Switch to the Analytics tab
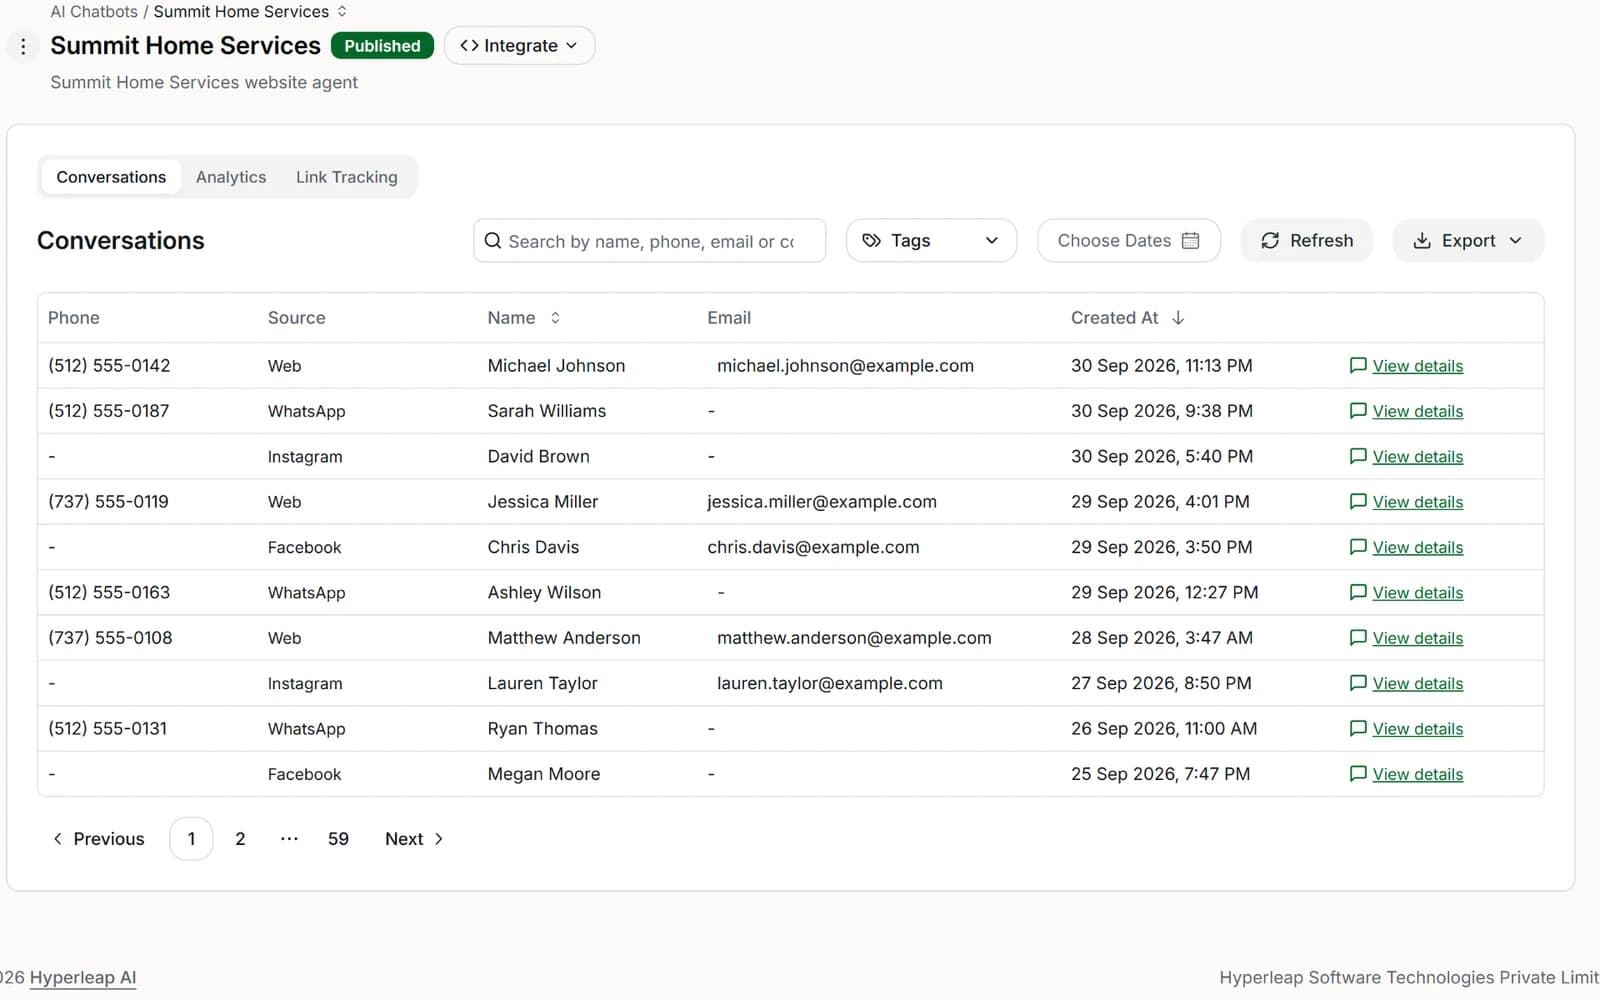1600x1000 pixels. (x=231, y=177)
